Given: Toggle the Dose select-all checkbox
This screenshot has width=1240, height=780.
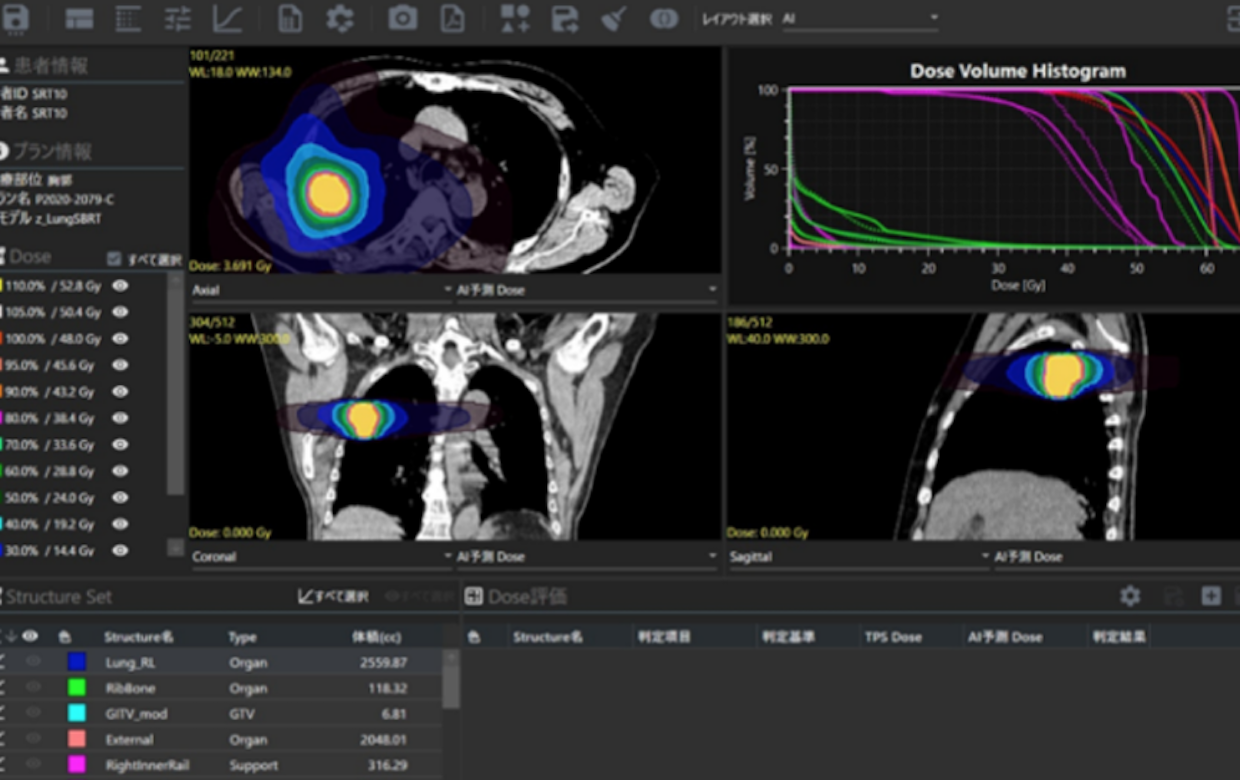Looking at the screenshot, I should (114, 259).
